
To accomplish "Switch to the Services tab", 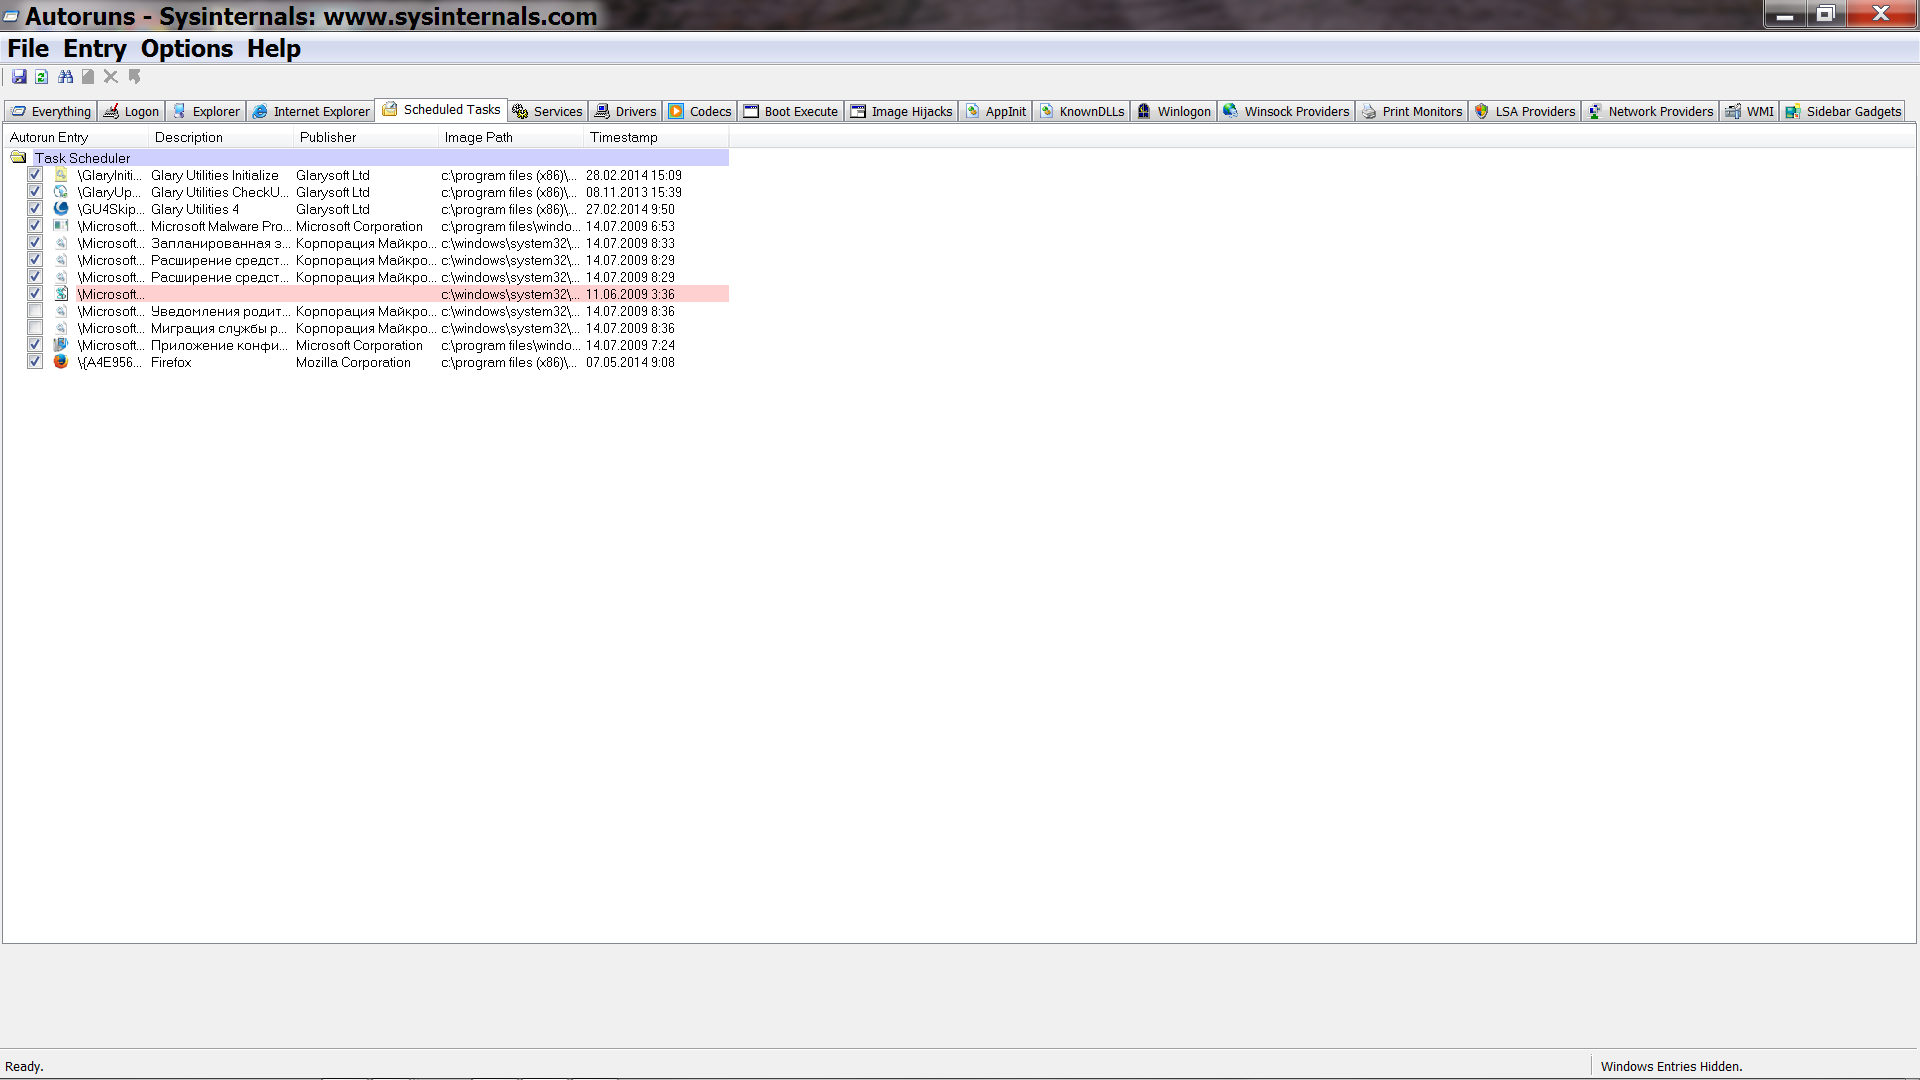I will (547, 111).
